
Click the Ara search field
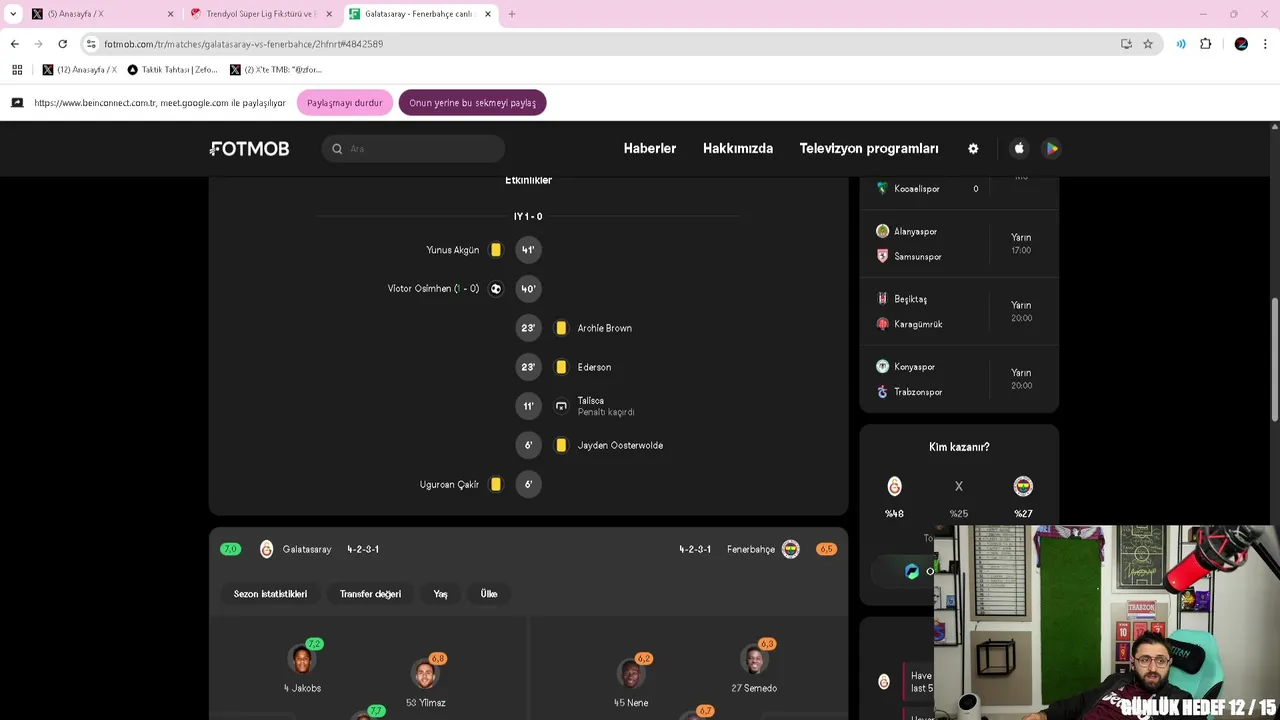[x=413, y=149]
